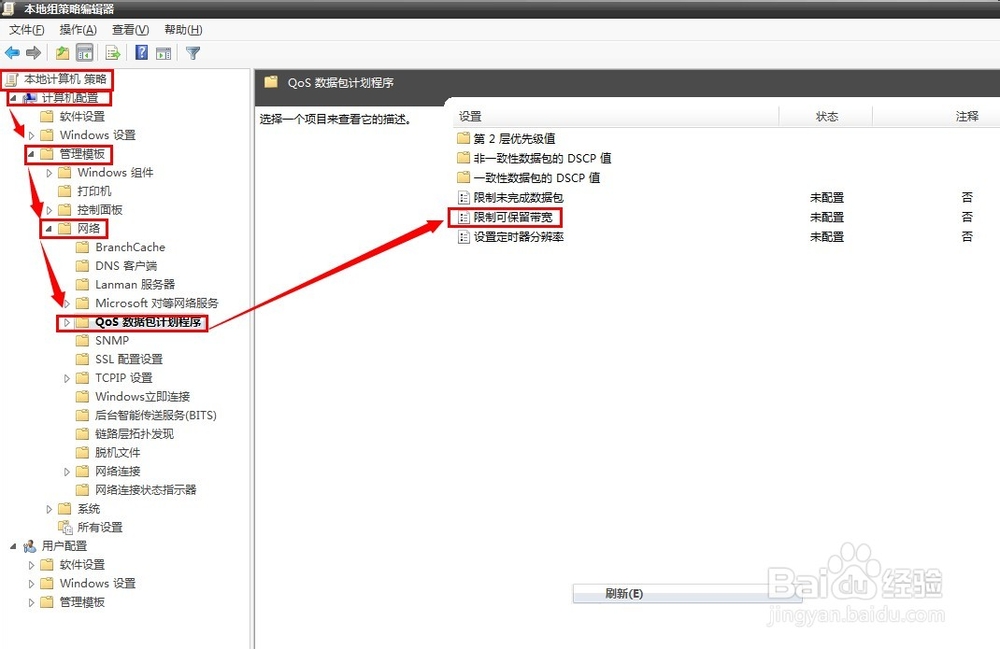The height and width of the screenshot is (649, 1000).
Task: Toggle the Show/Hide Console Tree icon
Action: coord(84,53)
